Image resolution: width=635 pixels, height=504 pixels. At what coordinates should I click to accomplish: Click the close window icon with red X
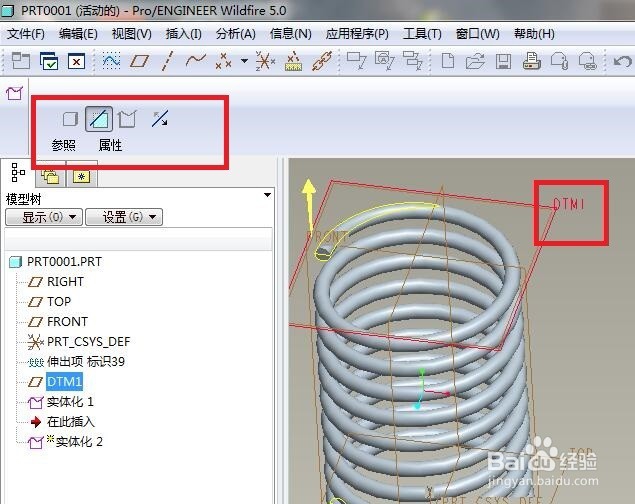point(77,62)
